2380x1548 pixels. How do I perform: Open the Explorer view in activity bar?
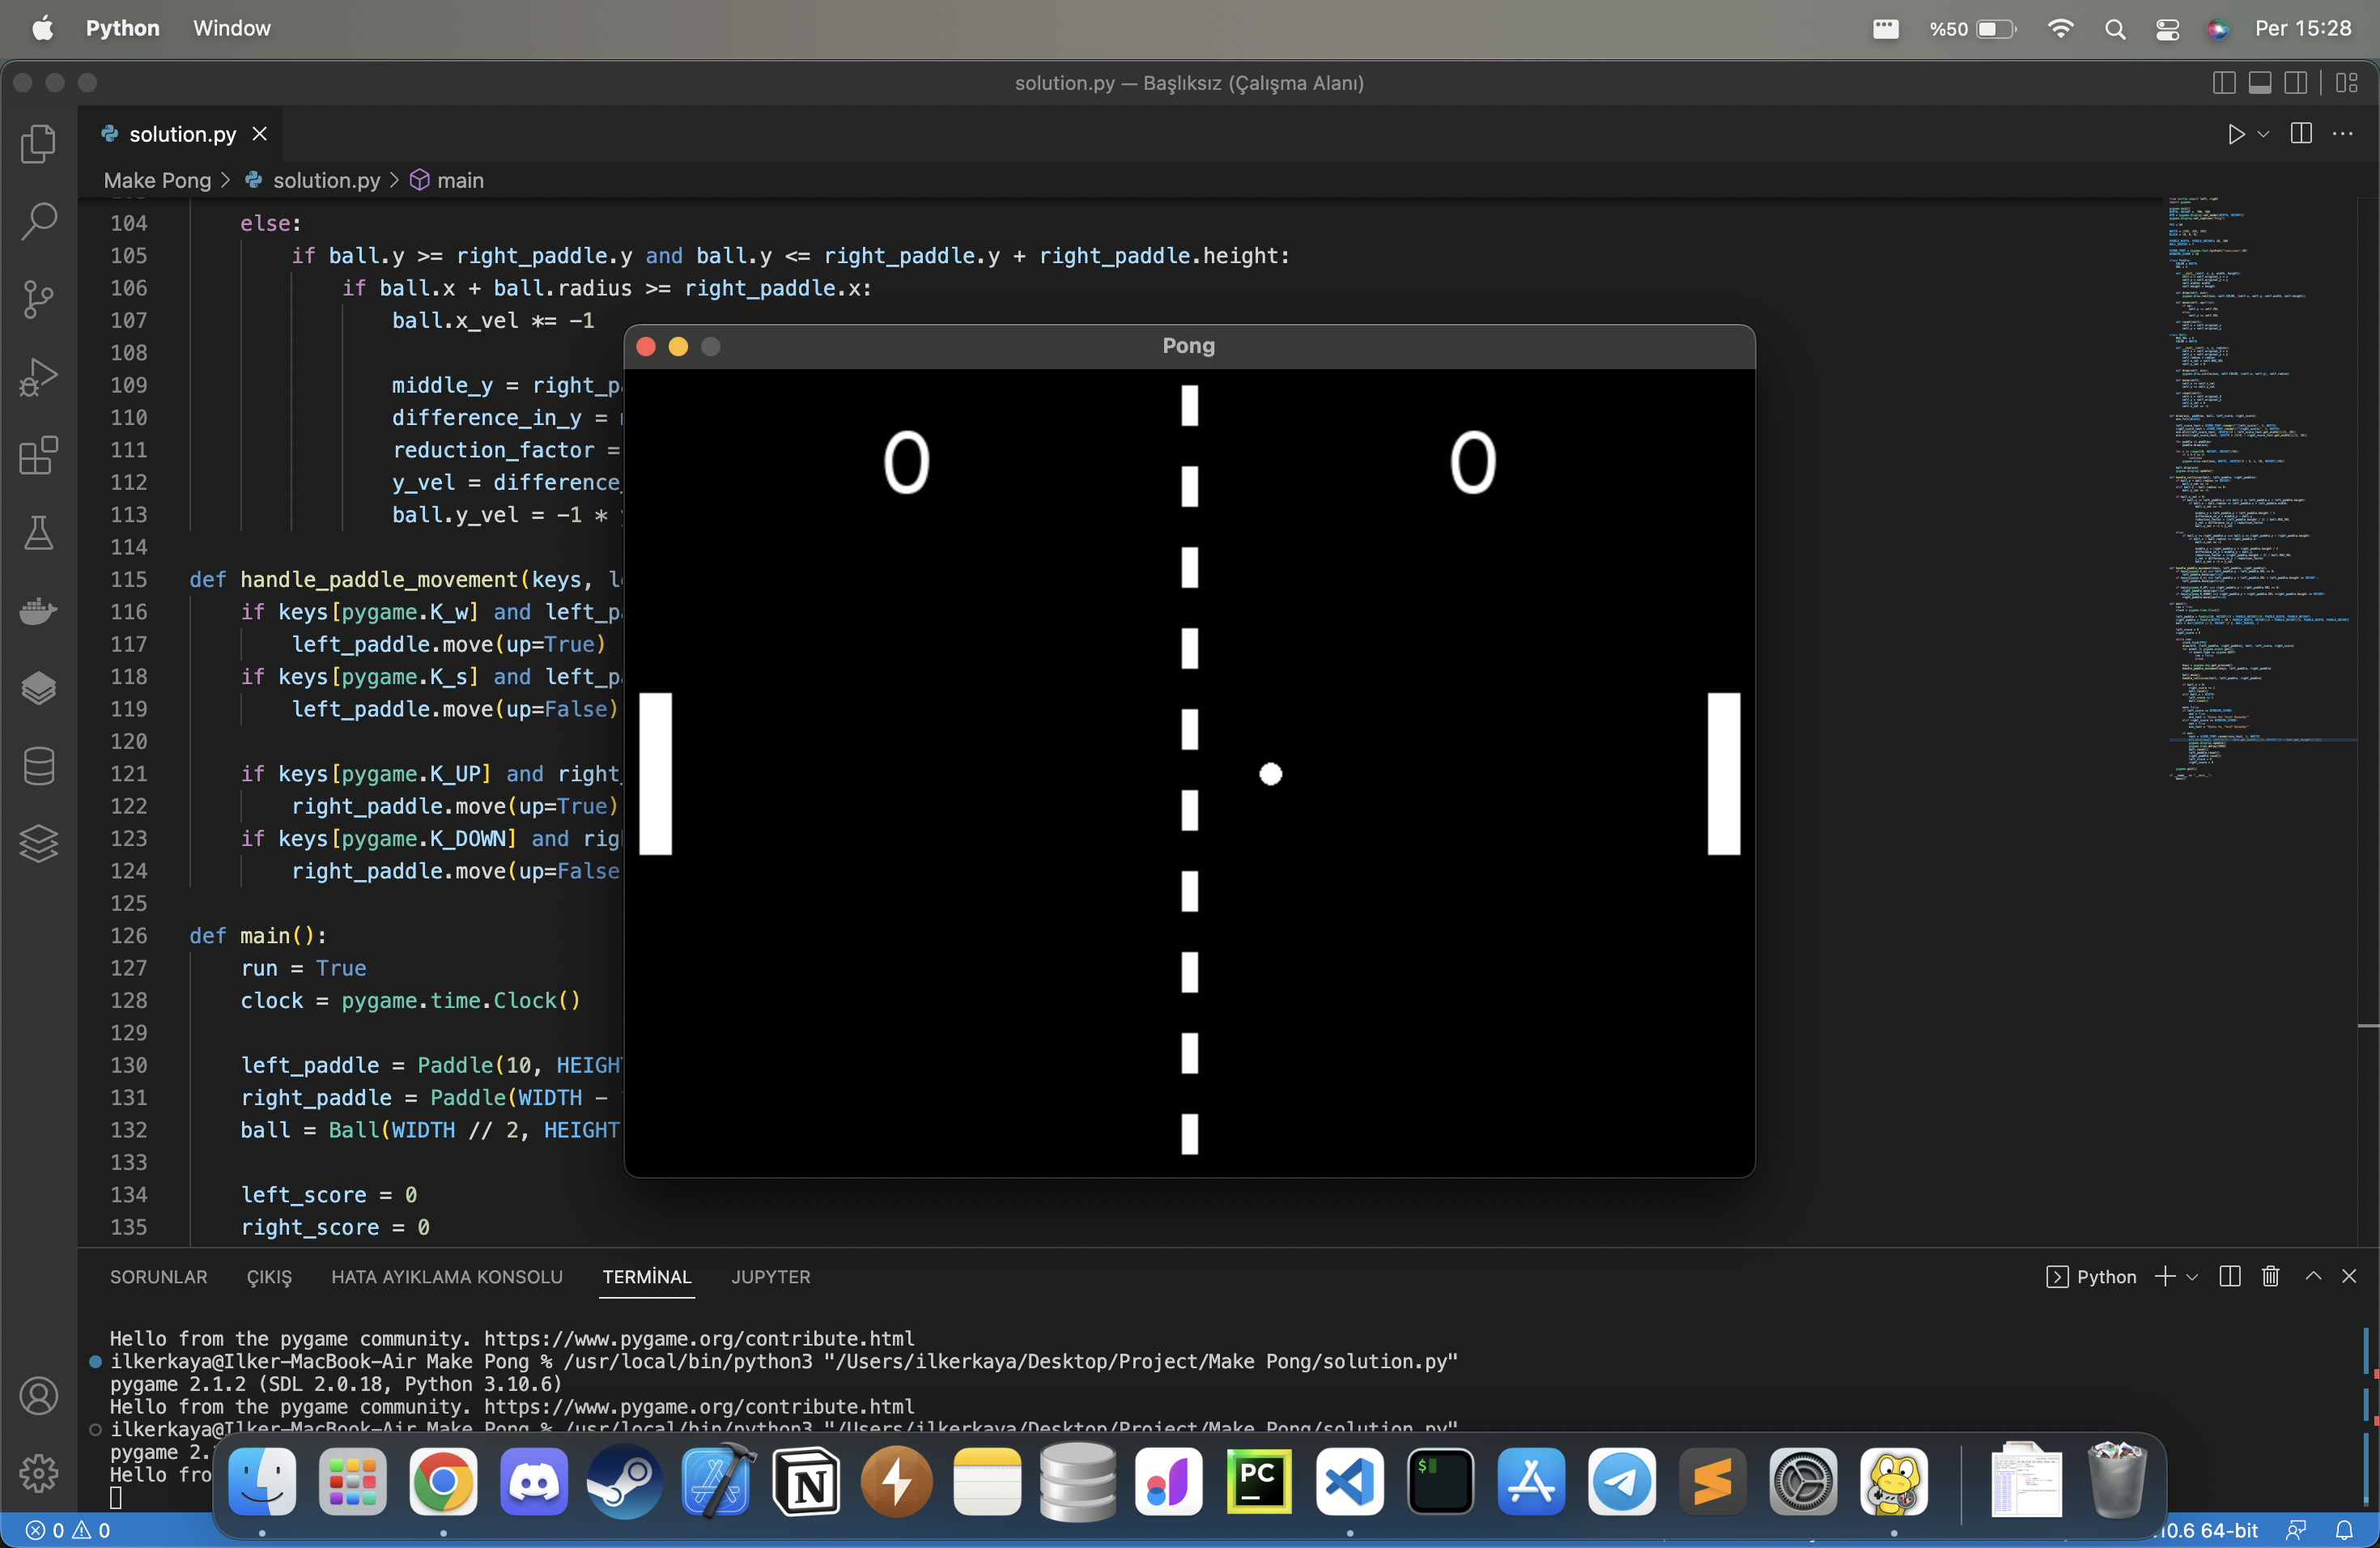click(x=38, y=144)
